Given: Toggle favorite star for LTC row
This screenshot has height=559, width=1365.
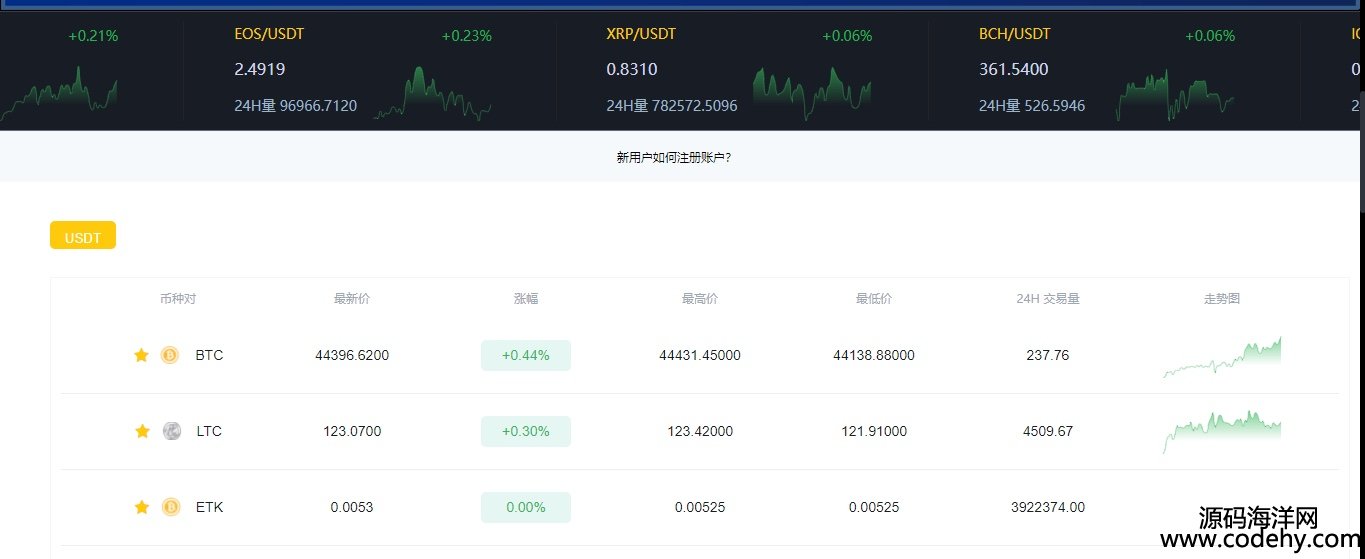Looking at the screenshot, I should 142,431.
